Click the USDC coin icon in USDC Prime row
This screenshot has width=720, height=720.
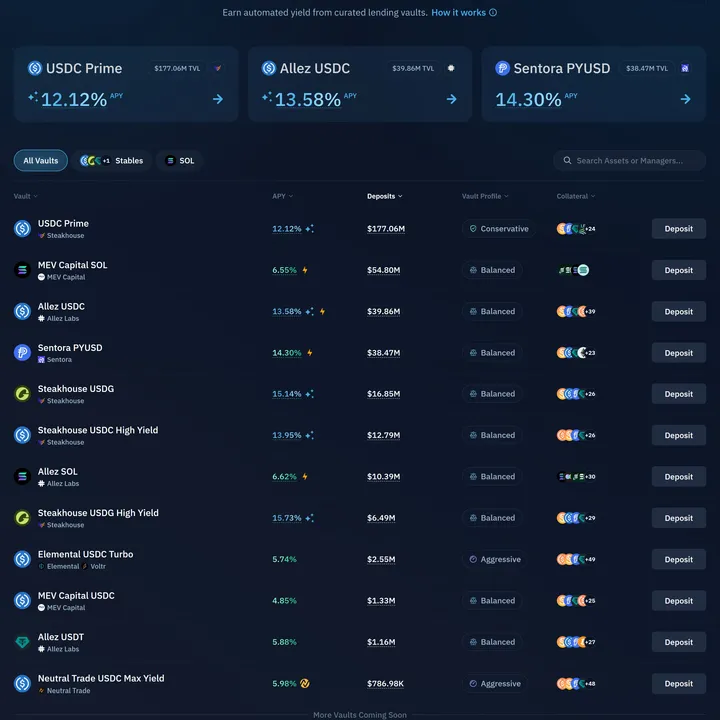[22, 228]
